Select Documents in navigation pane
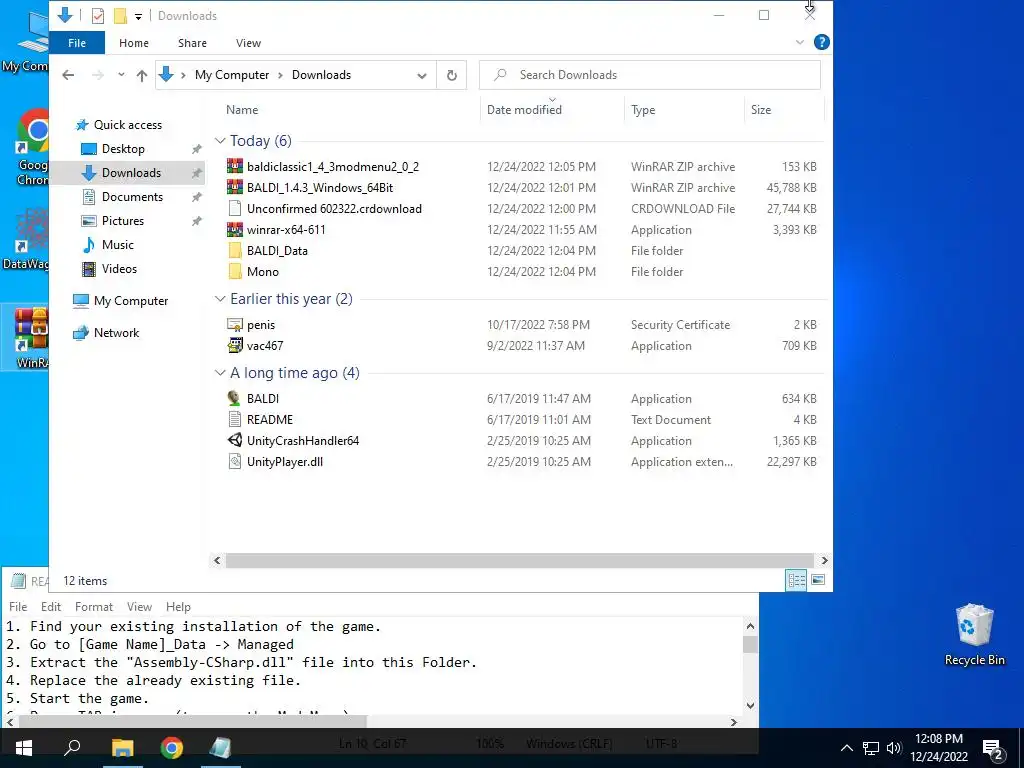The image size is (1024, 768). click(x=132, y=197)
